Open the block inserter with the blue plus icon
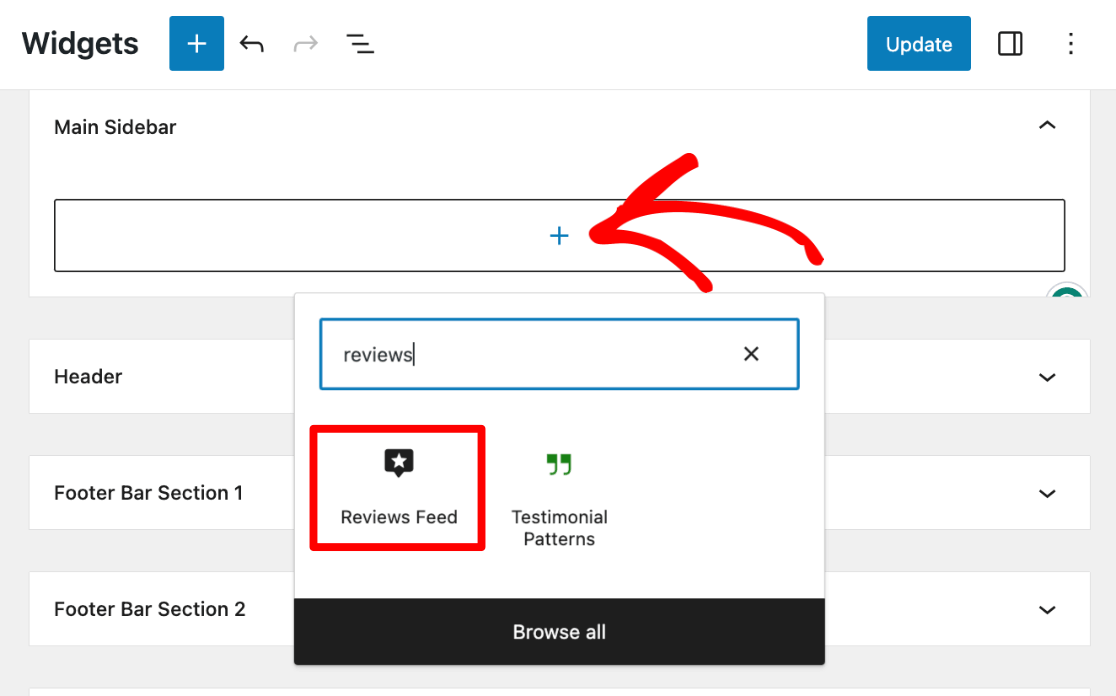The height and width of the screenshot is (696, 1116). coord(196,43)
